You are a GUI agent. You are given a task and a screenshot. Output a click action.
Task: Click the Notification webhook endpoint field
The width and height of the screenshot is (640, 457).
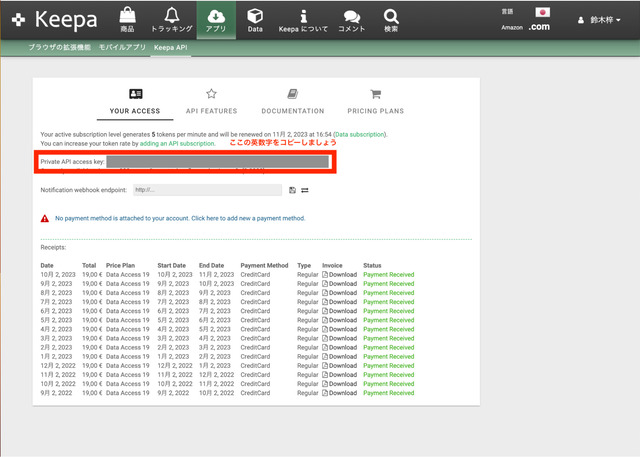206,190
